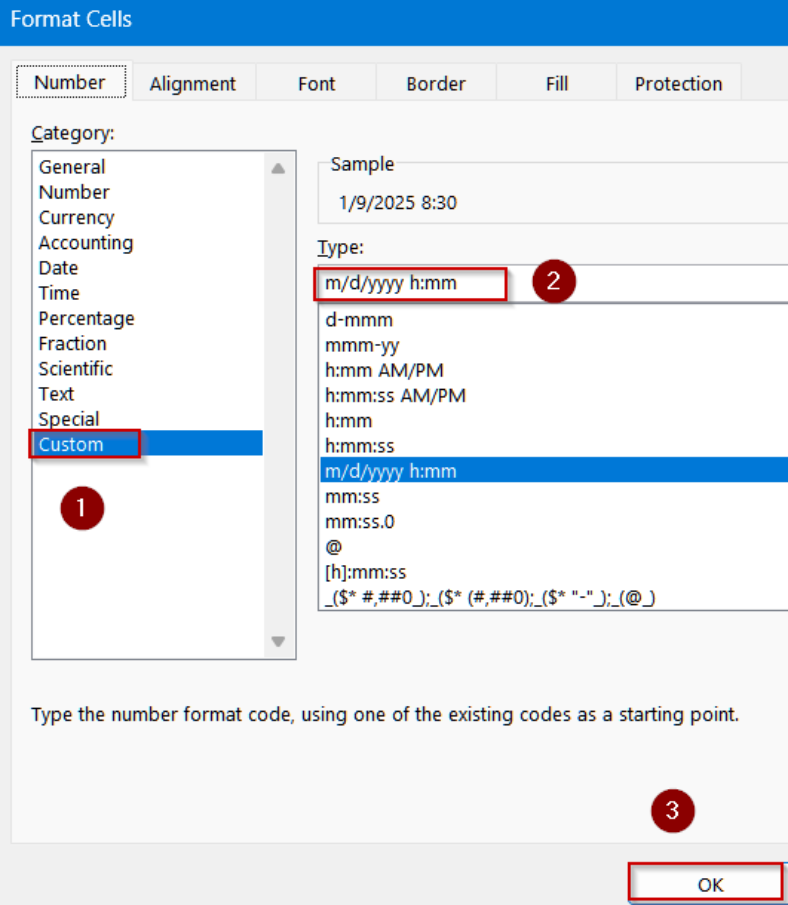Switch to the Alignment tab
The image size is (788, 905).
point(193,84)
